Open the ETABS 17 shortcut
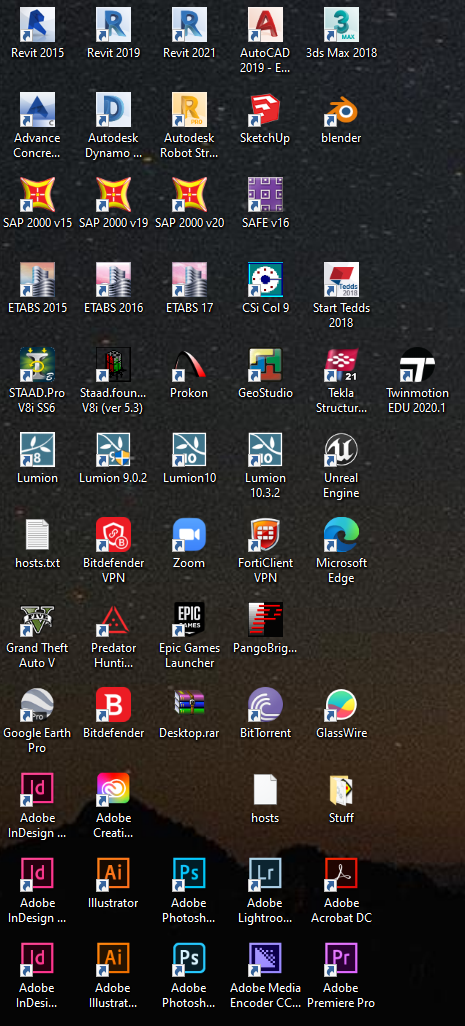 pos(189,280)
